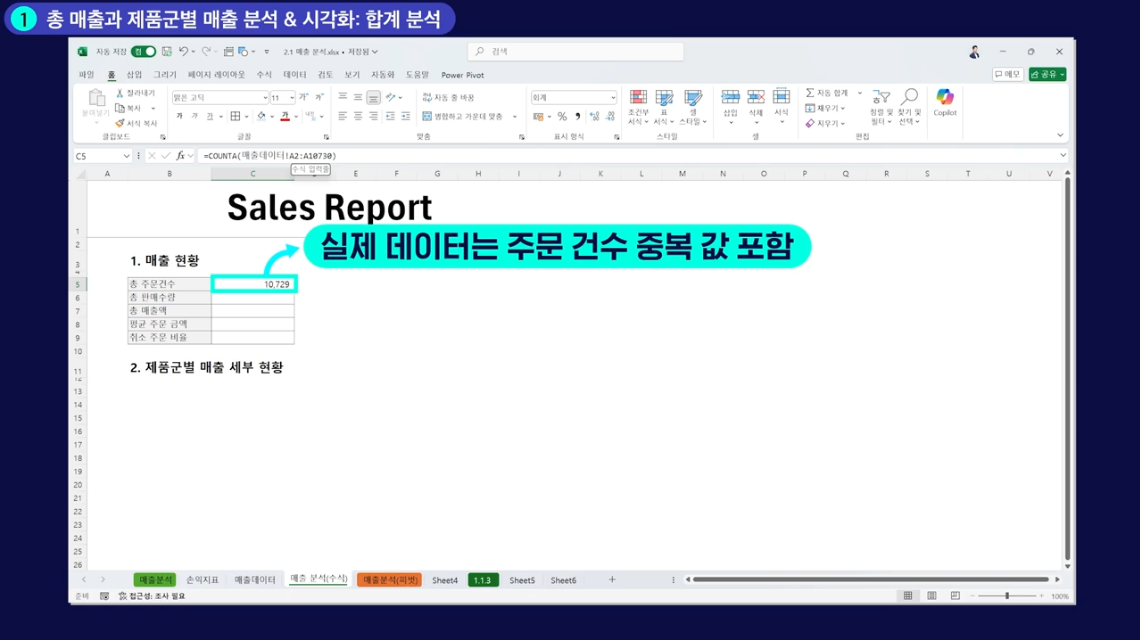Switch to the 매출데이터 sheet tab

pos(255,580)
